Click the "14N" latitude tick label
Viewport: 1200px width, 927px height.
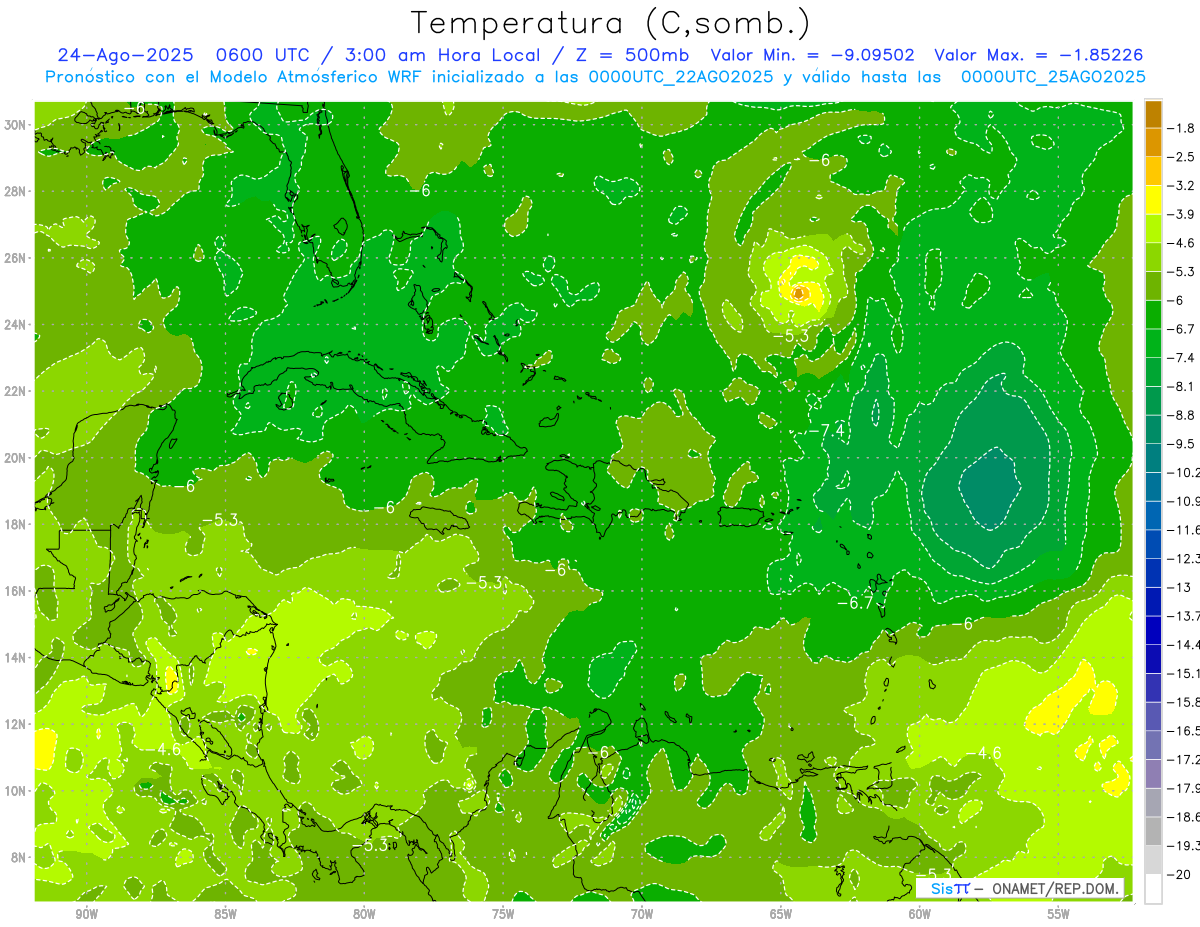coord(17,657)
